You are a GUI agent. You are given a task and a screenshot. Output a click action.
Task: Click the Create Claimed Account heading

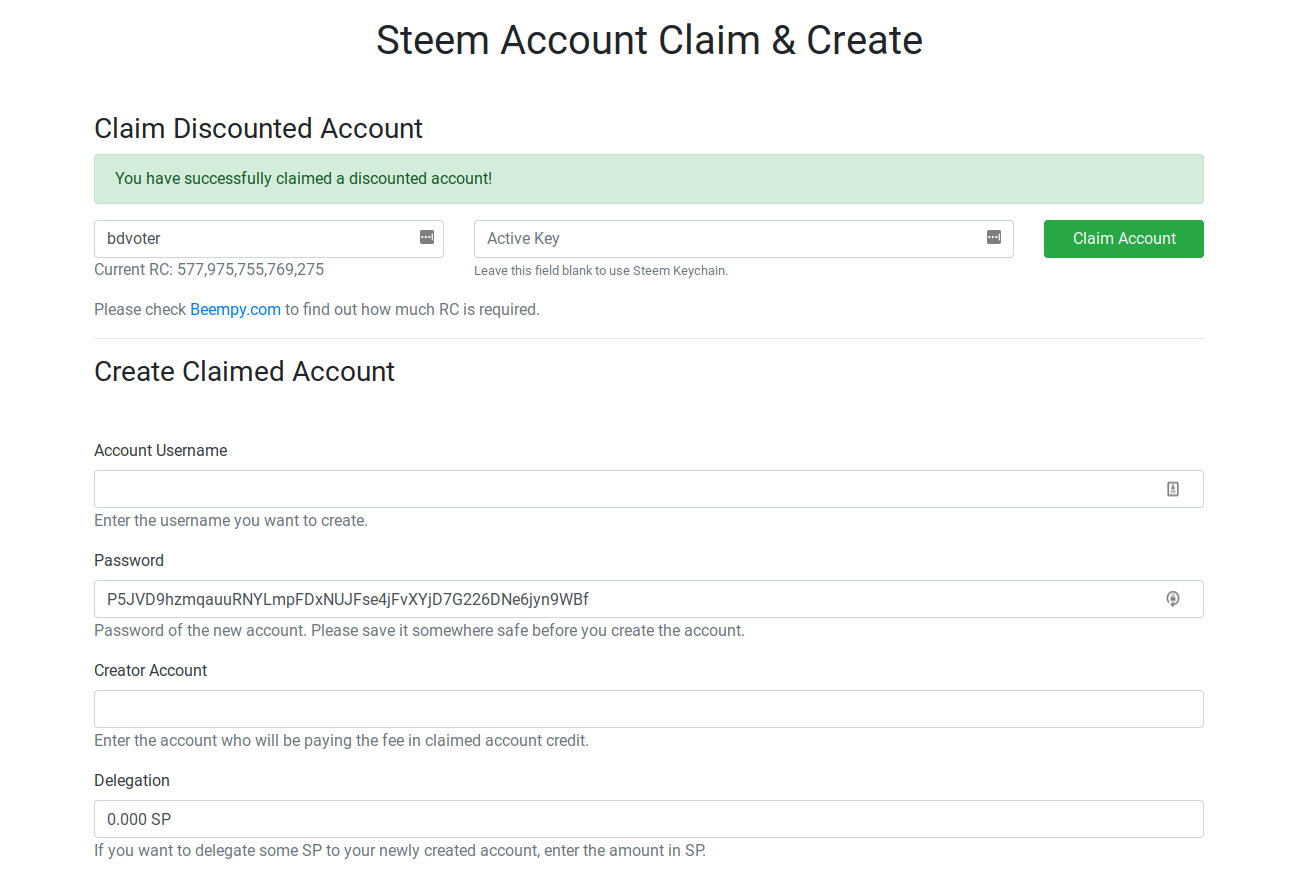(244, 372)
